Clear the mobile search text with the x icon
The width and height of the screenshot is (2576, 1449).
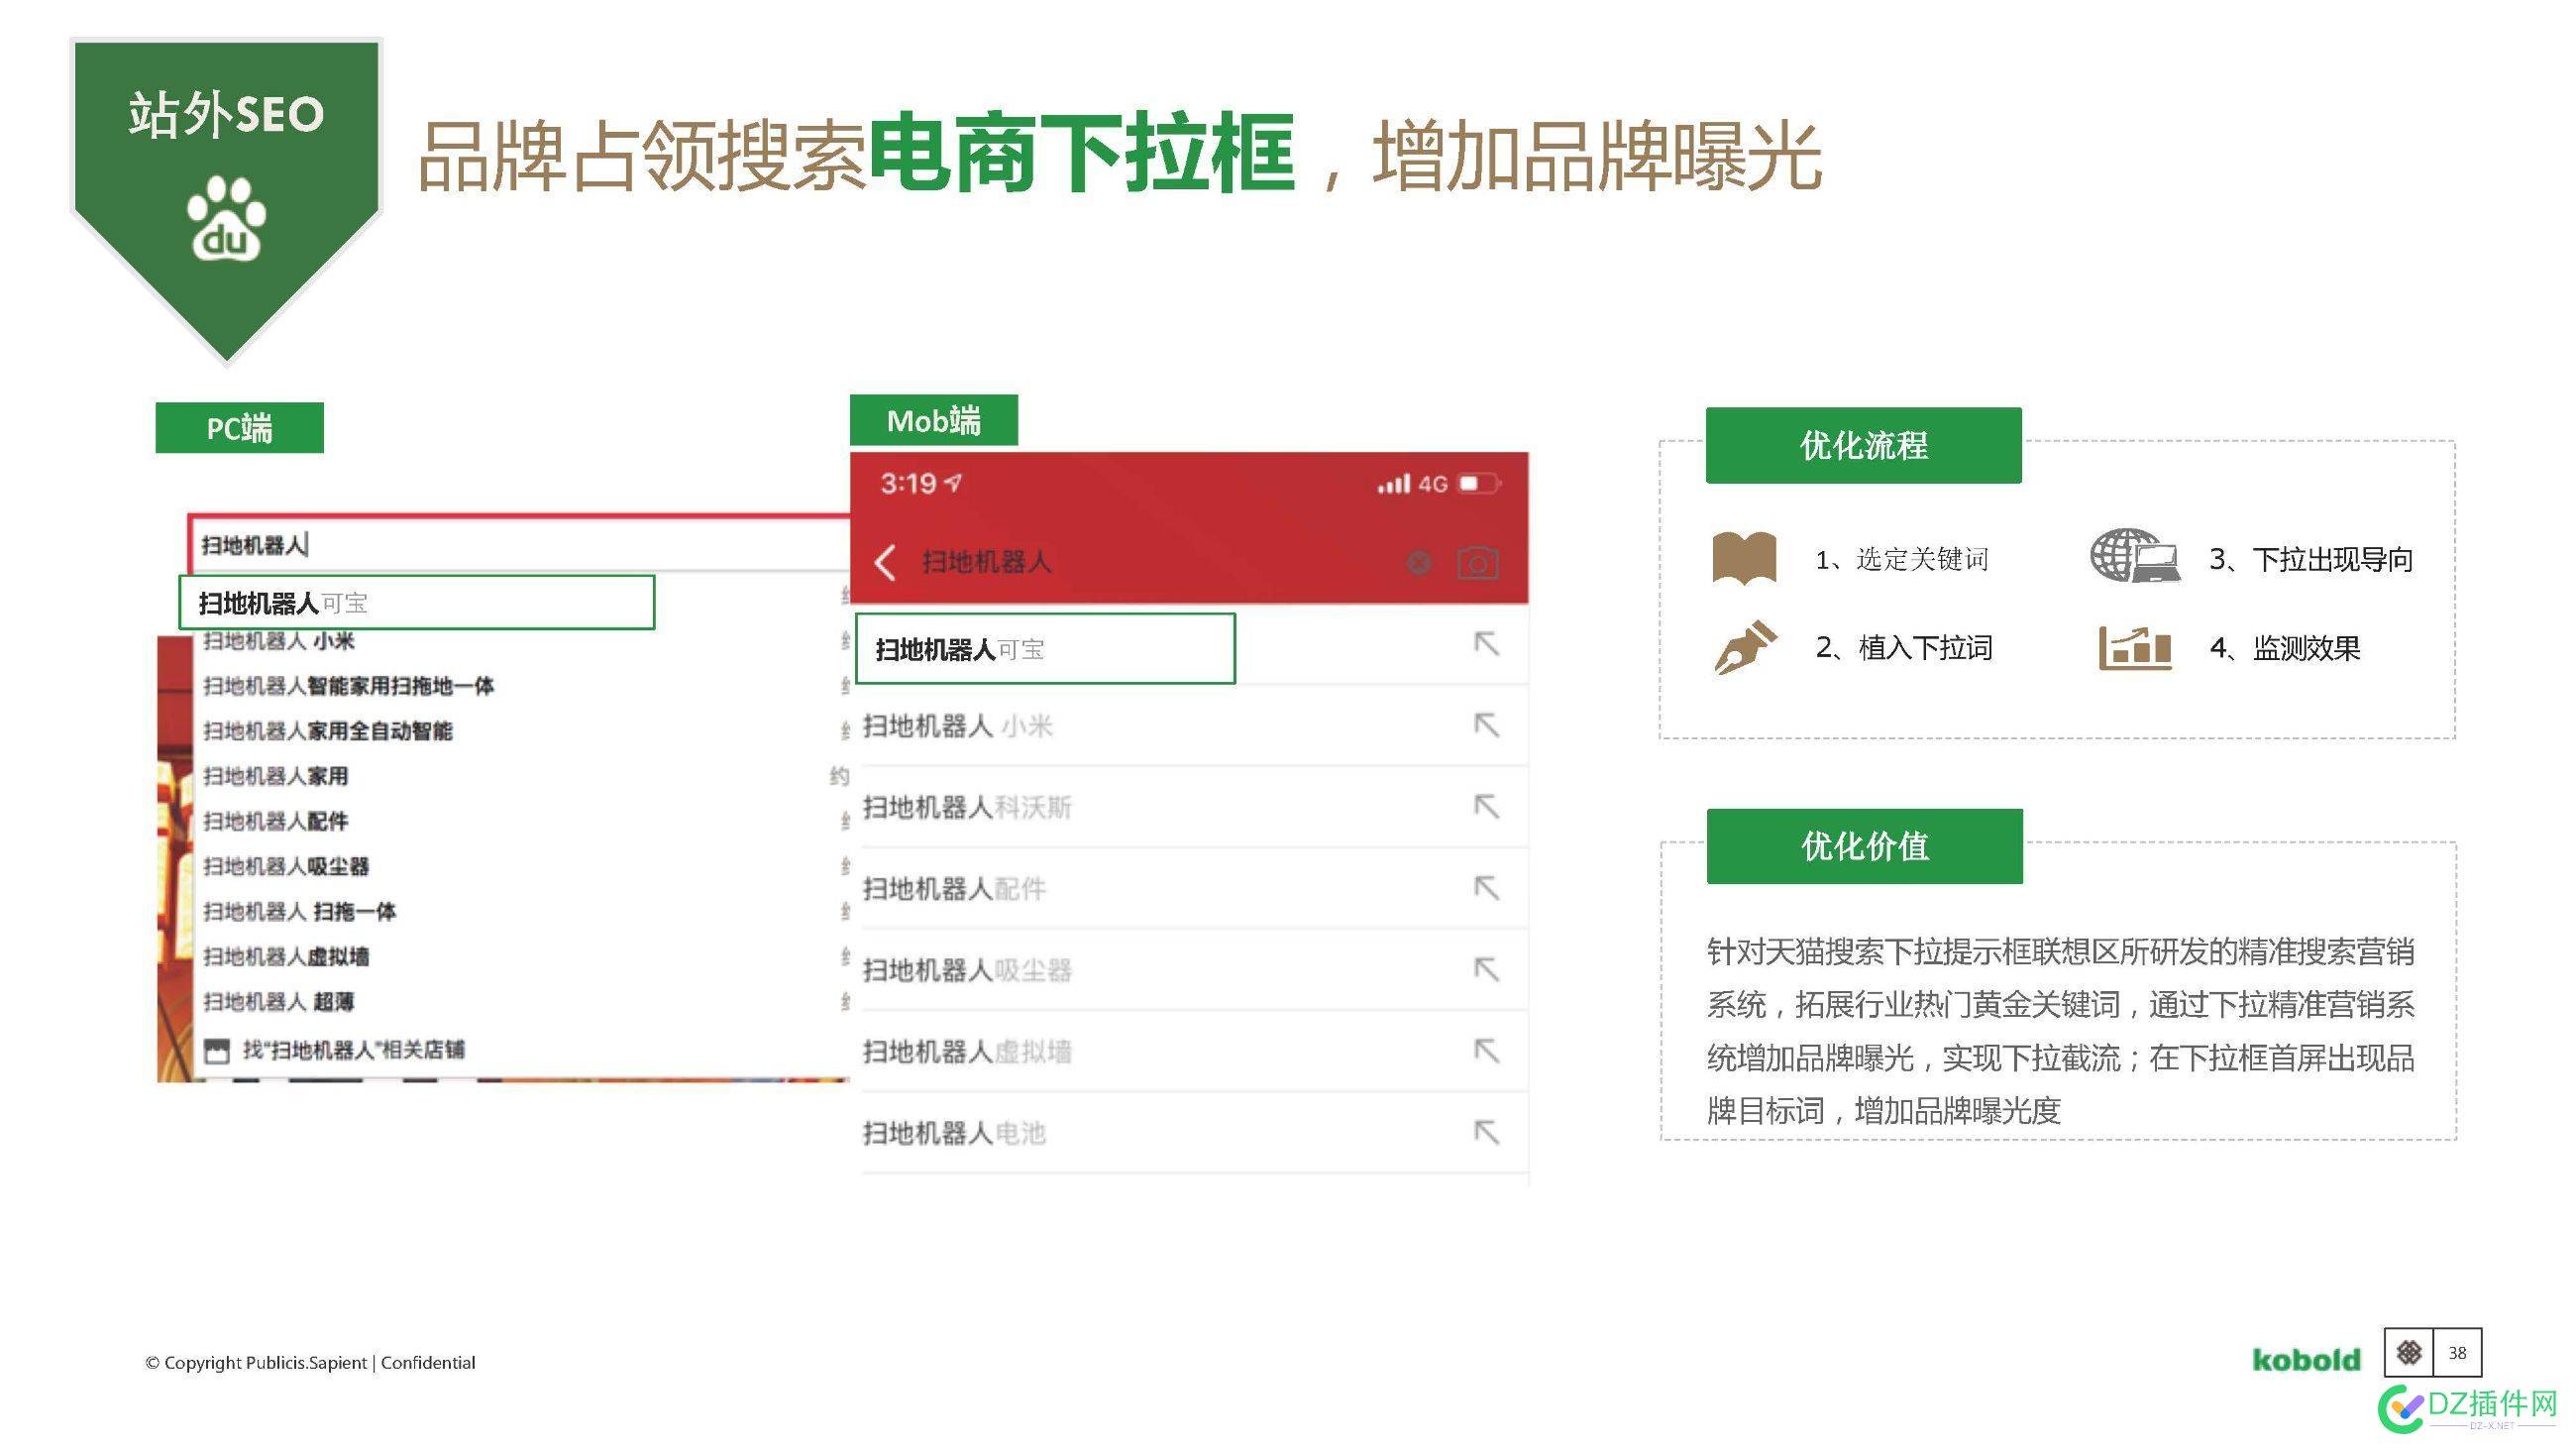tap(1418, 563)
